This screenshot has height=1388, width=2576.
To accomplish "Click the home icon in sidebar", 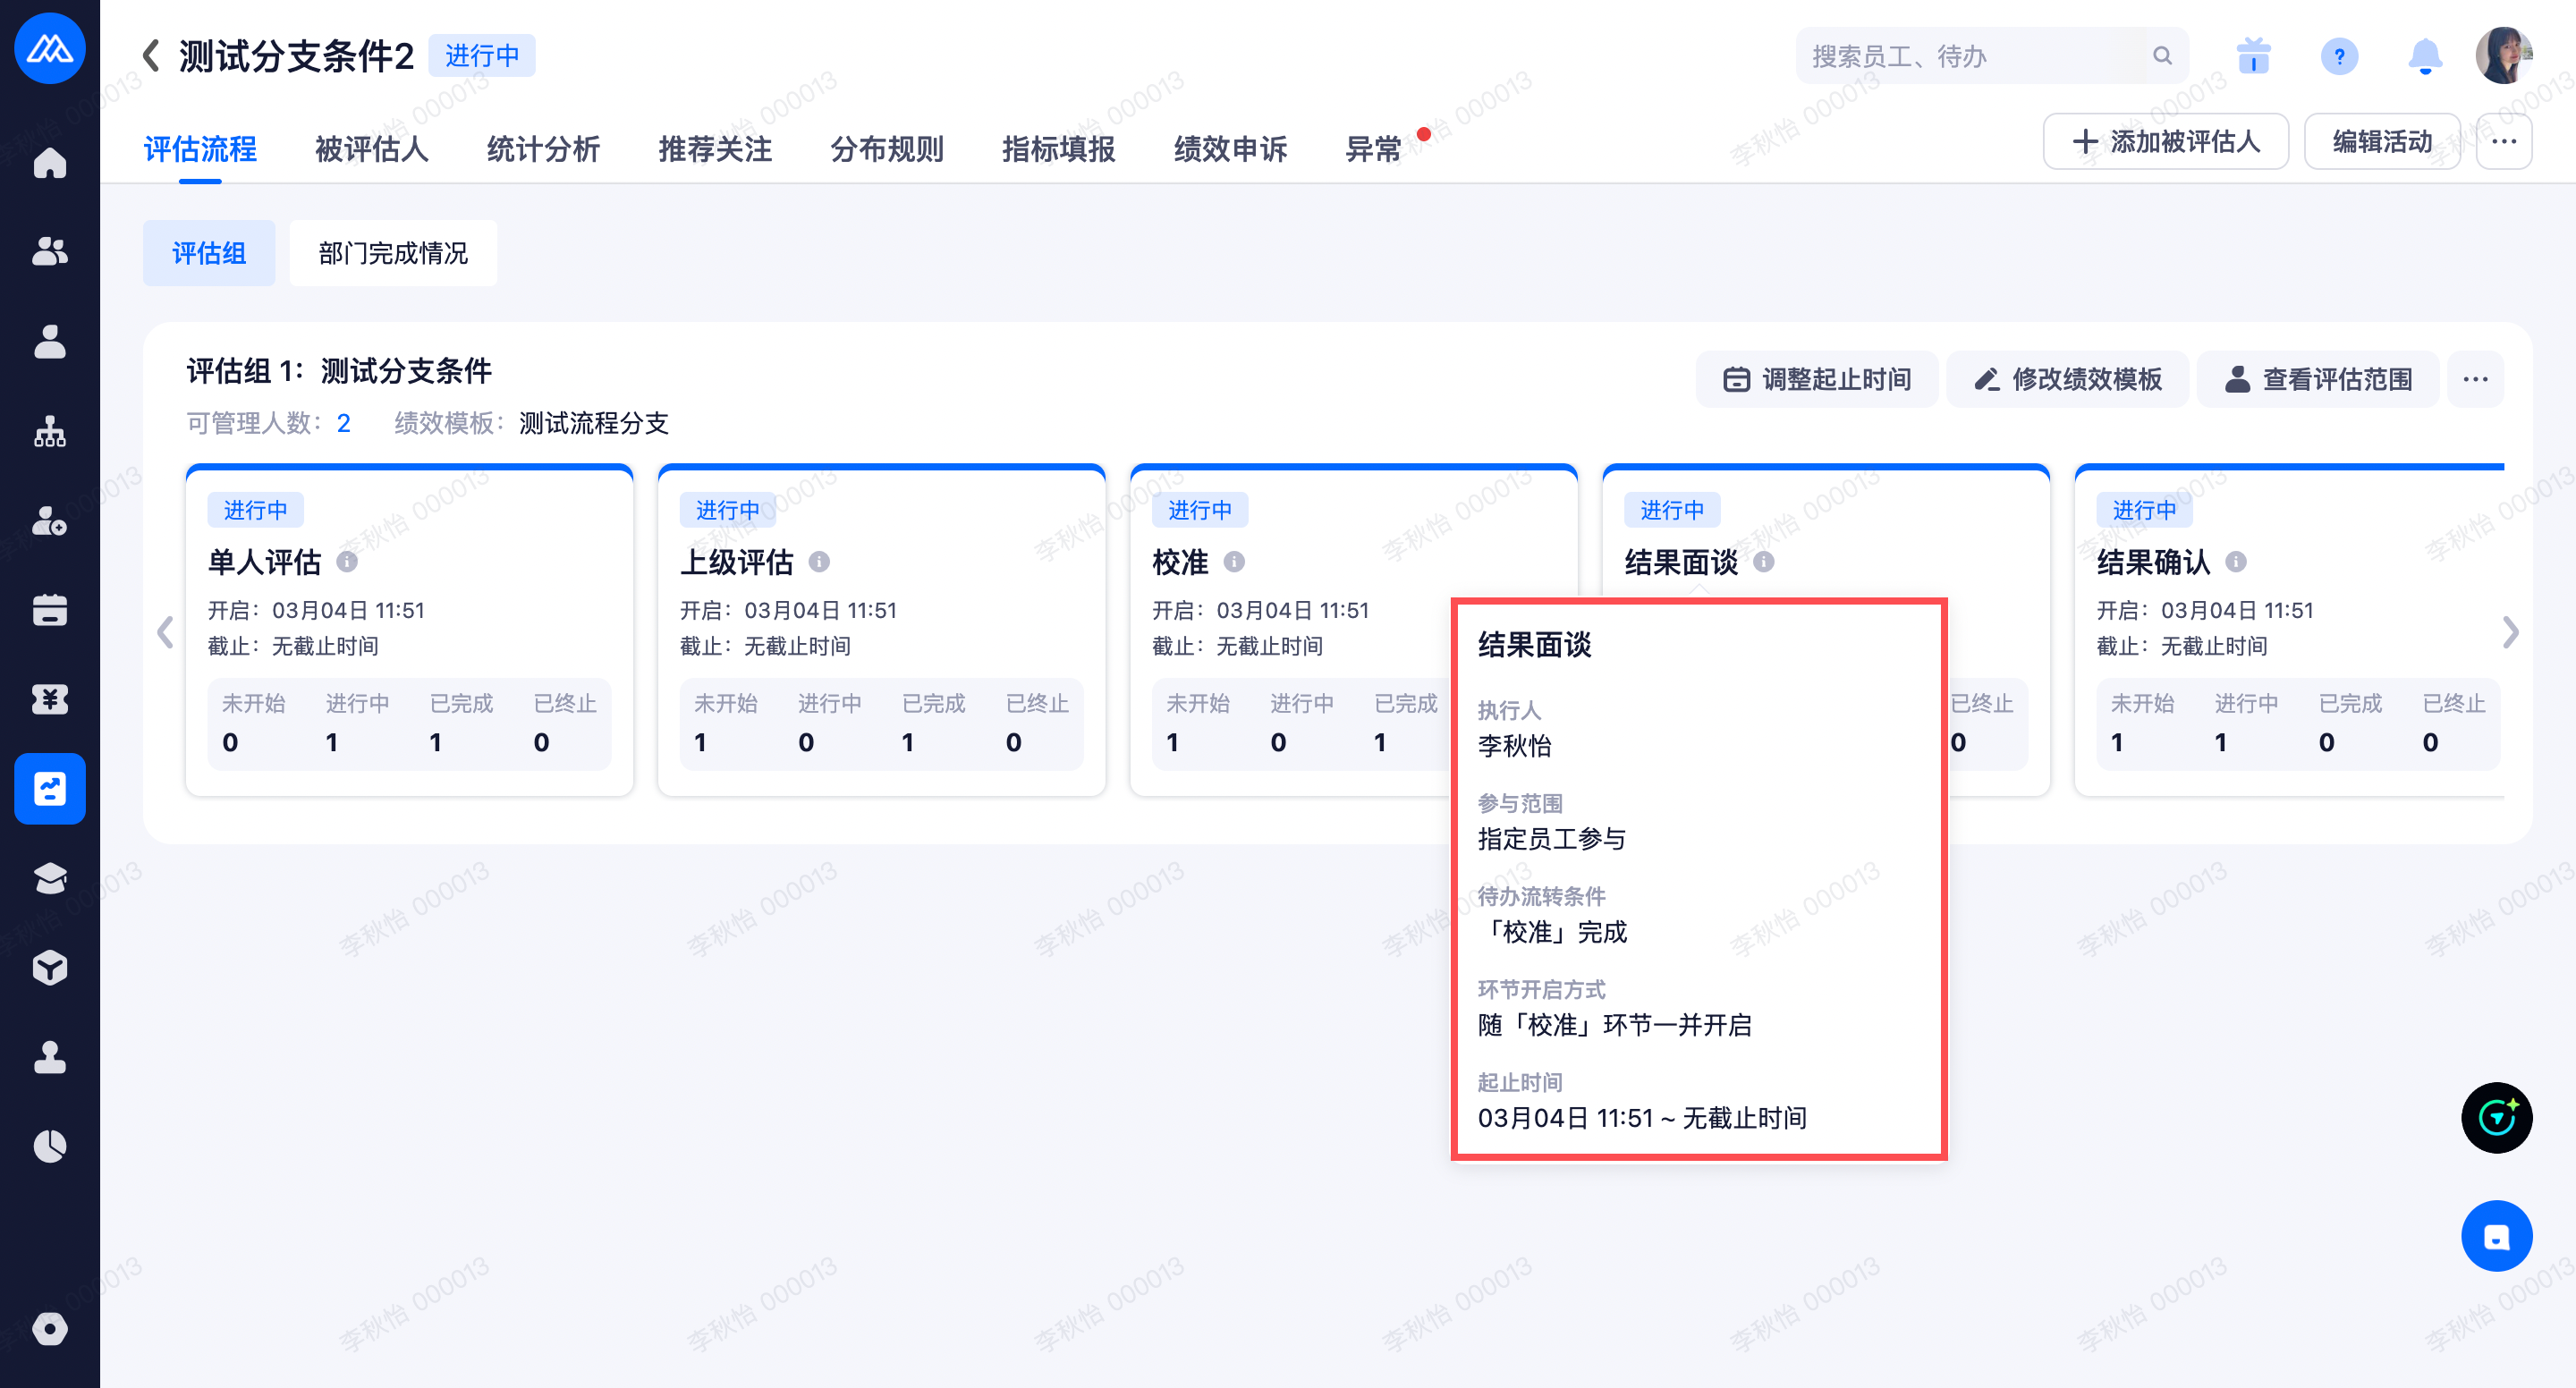I will coord(49,163).
